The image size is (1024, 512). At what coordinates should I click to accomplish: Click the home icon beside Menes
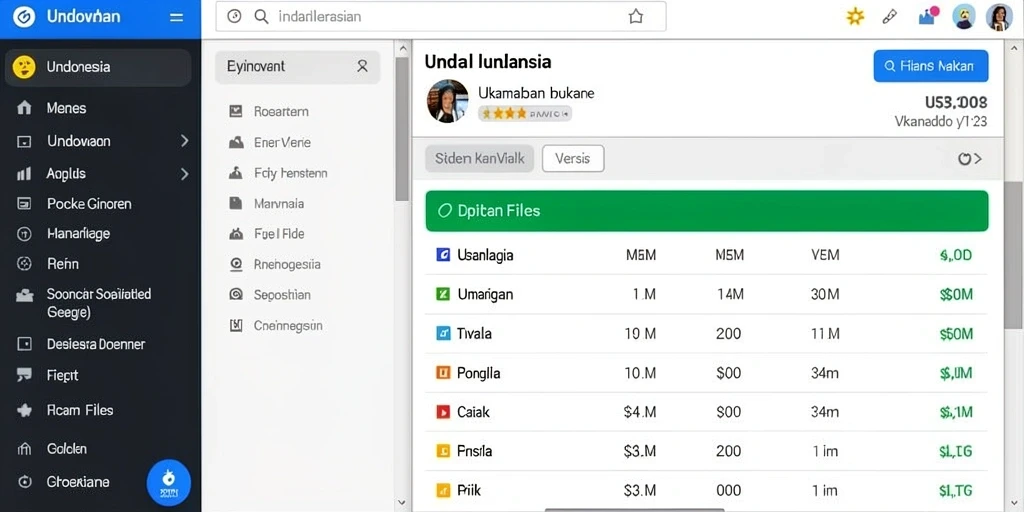(x=24, y=108)
